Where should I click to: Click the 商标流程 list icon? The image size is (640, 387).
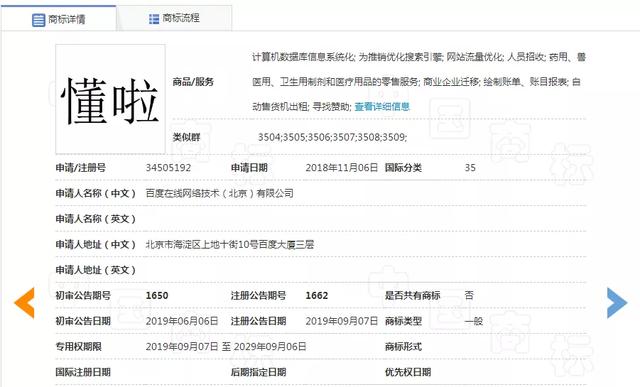(154, 19)
